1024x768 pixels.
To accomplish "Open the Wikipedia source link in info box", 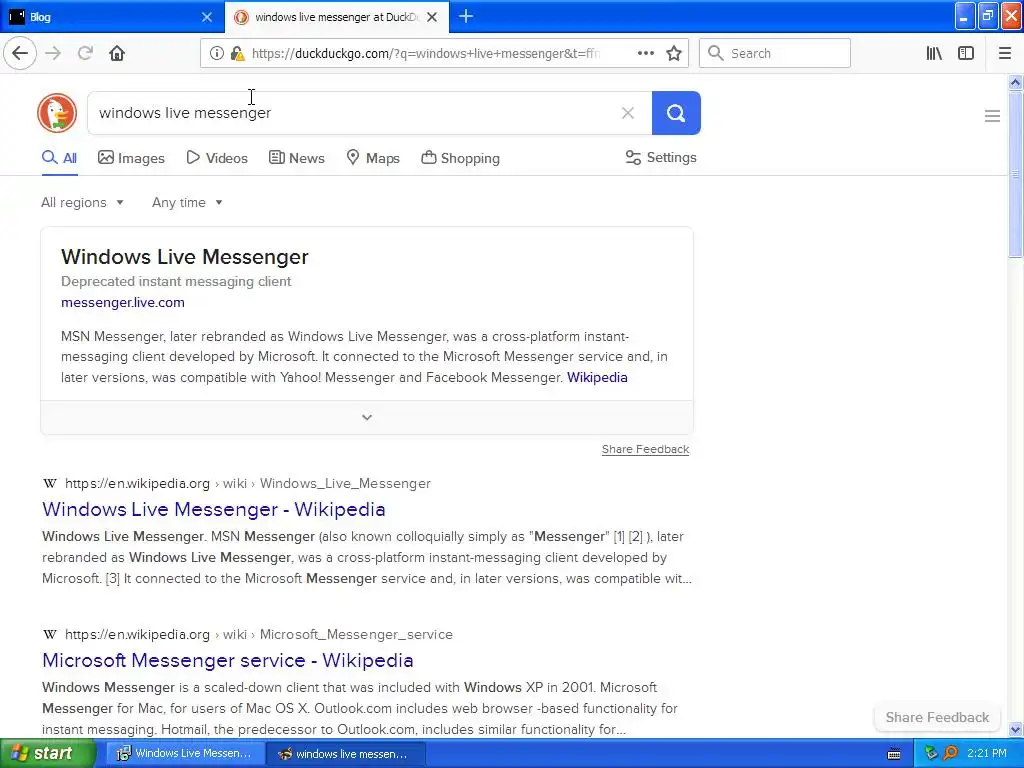I will 597,377.
